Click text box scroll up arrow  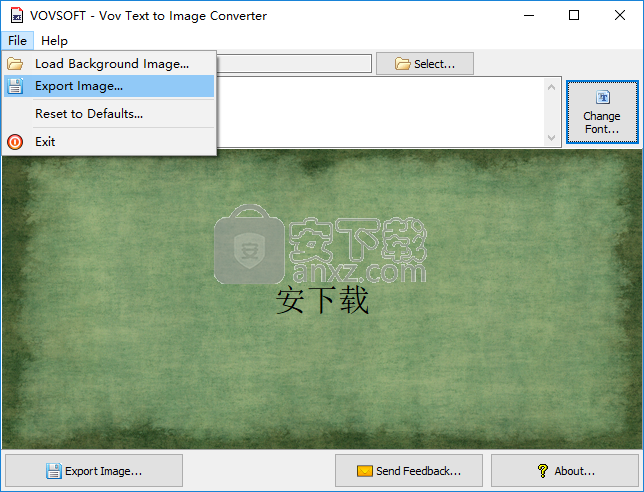(552, 87)
